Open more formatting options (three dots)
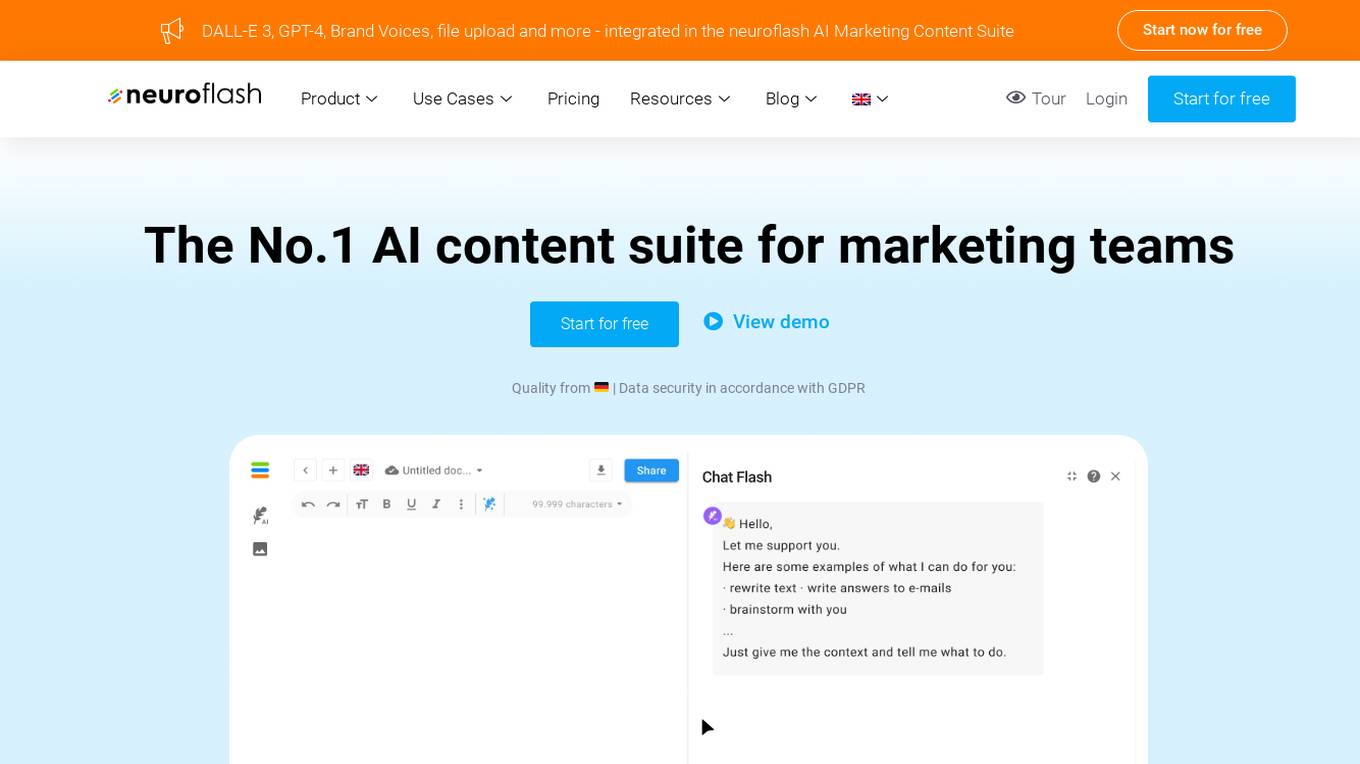1360x764 pixels. click(461, 504)
